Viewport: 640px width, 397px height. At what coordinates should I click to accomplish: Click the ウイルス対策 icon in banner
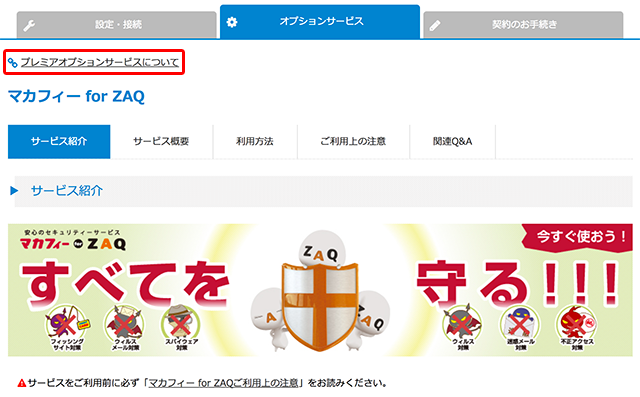(x=463, y=328)
